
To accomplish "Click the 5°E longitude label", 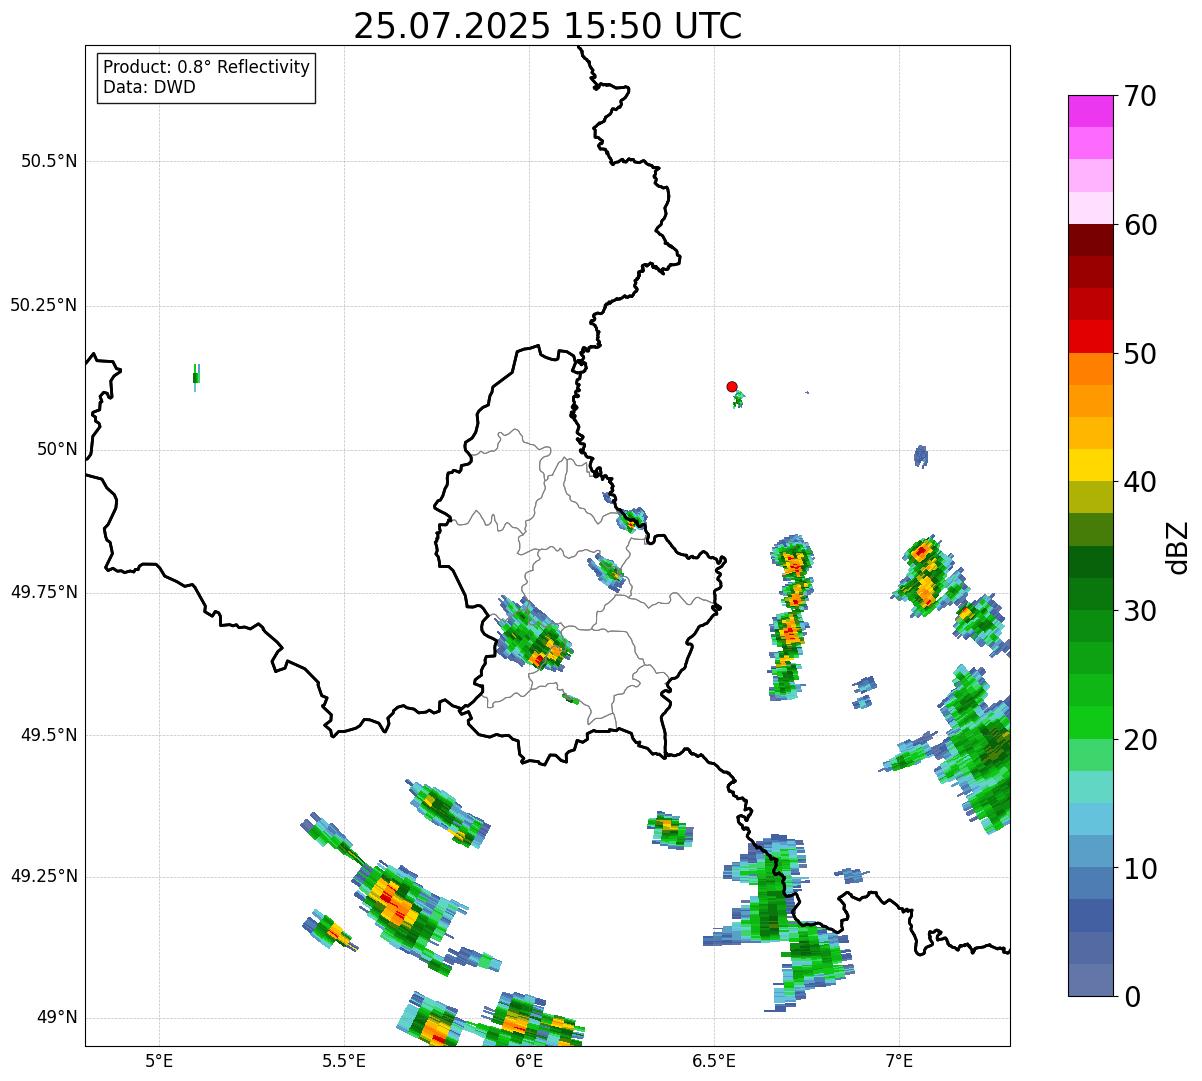I will (x=159, y=1060).
